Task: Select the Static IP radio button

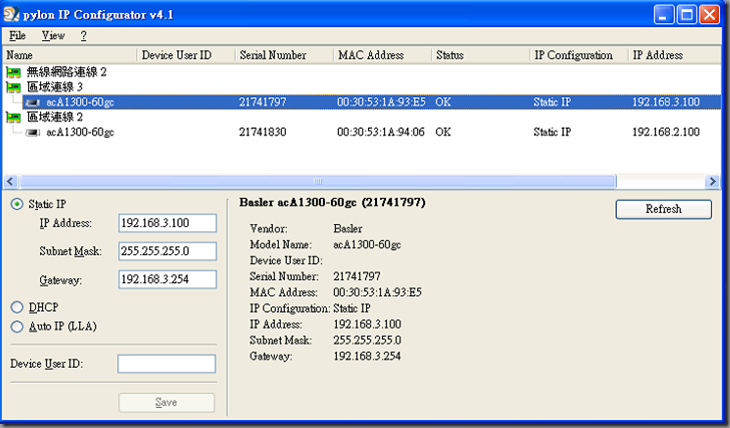Action: point(17,204)
